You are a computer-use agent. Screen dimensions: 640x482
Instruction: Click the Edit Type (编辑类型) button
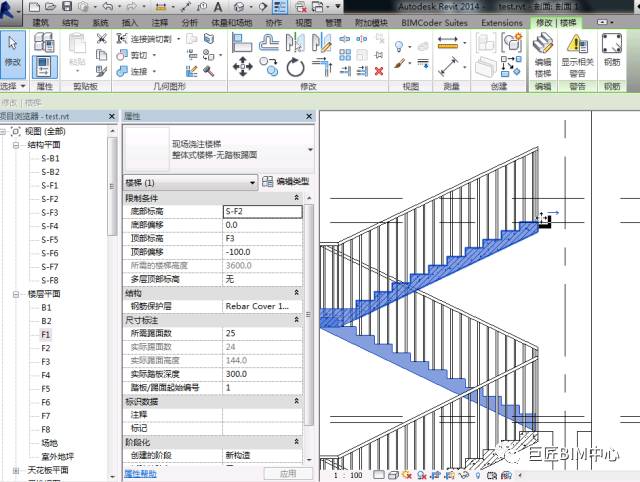286,182
